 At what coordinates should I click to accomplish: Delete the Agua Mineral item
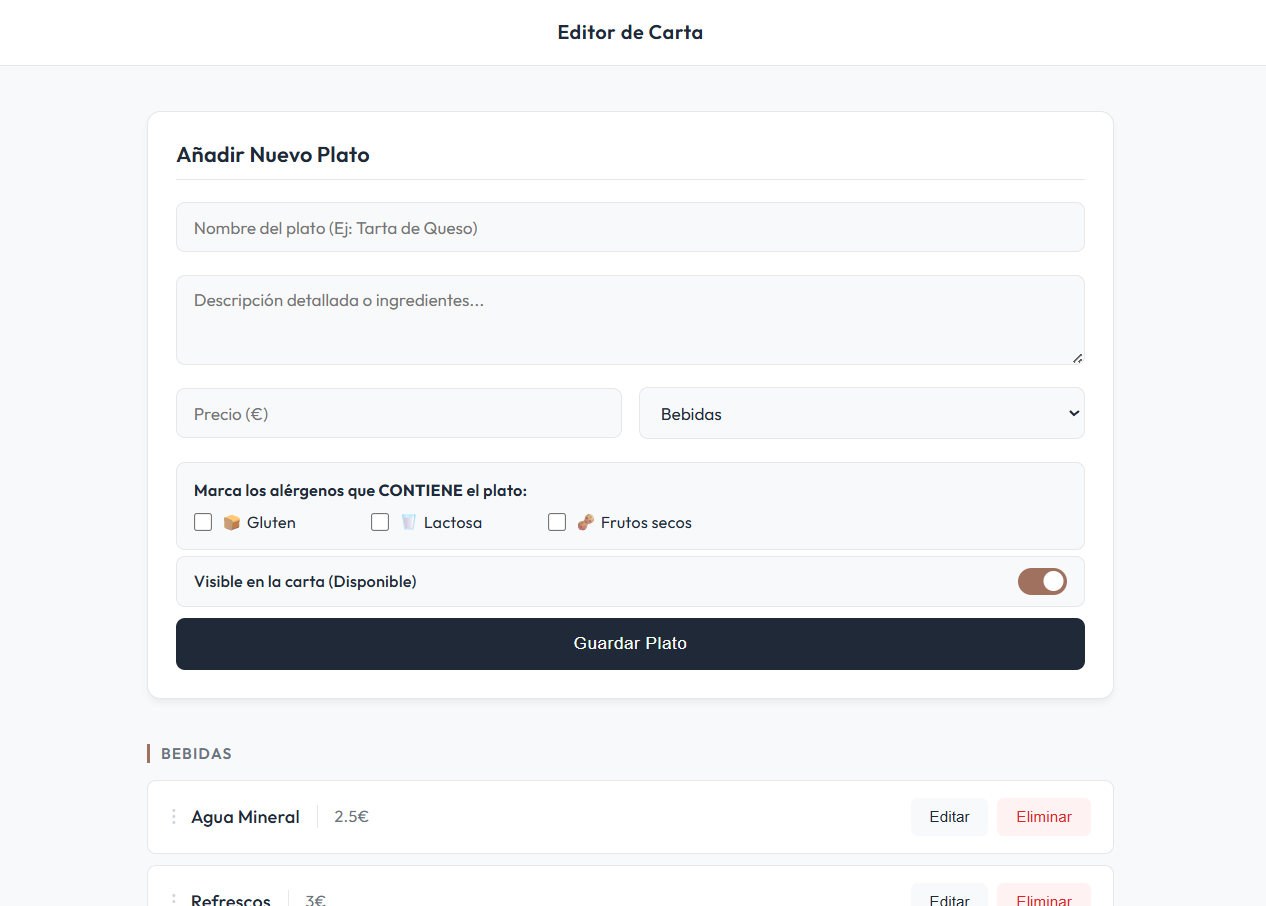pyautogui.click(x=1043, y=817)
